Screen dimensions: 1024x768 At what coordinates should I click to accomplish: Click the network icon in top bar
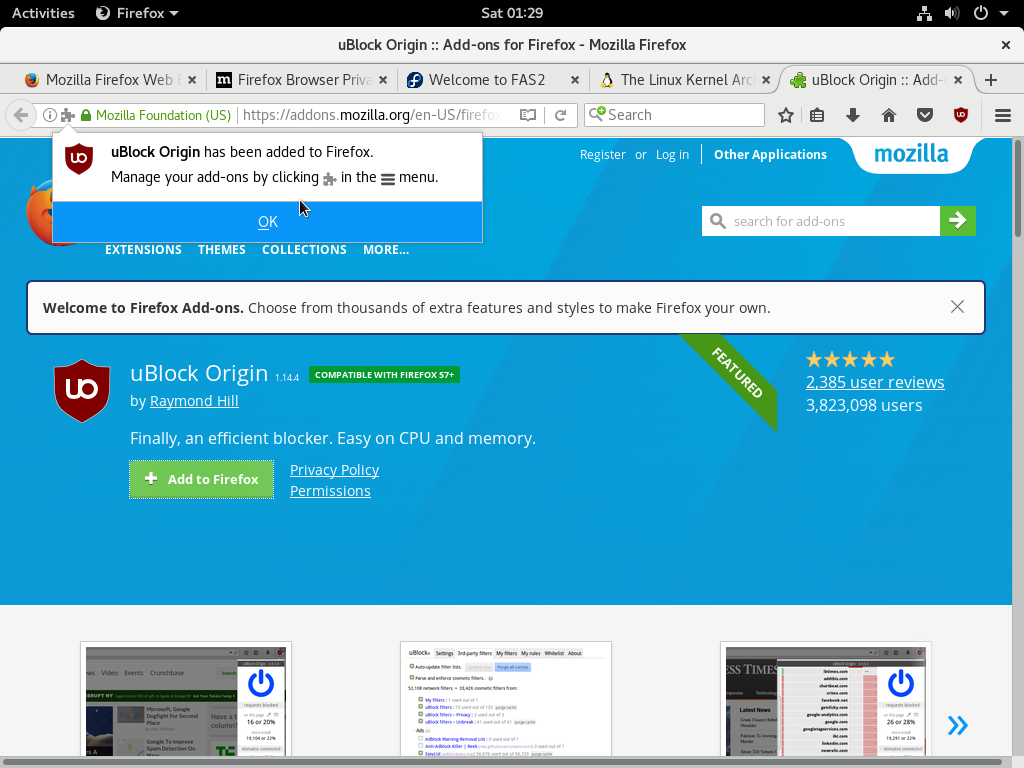(x=924, y=13)
